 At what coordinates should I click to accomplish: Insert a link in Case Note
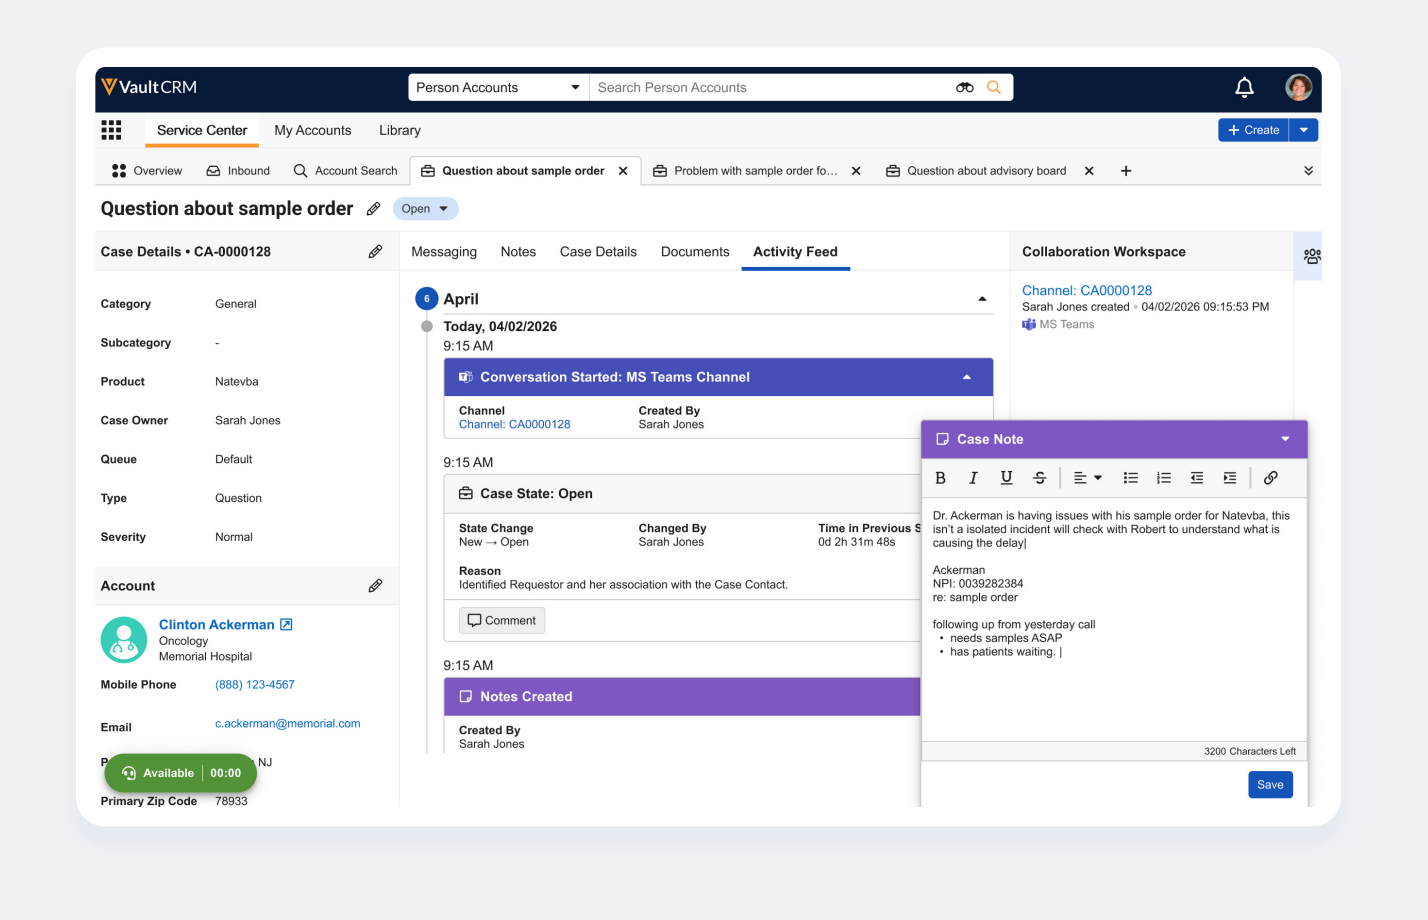1271,478
